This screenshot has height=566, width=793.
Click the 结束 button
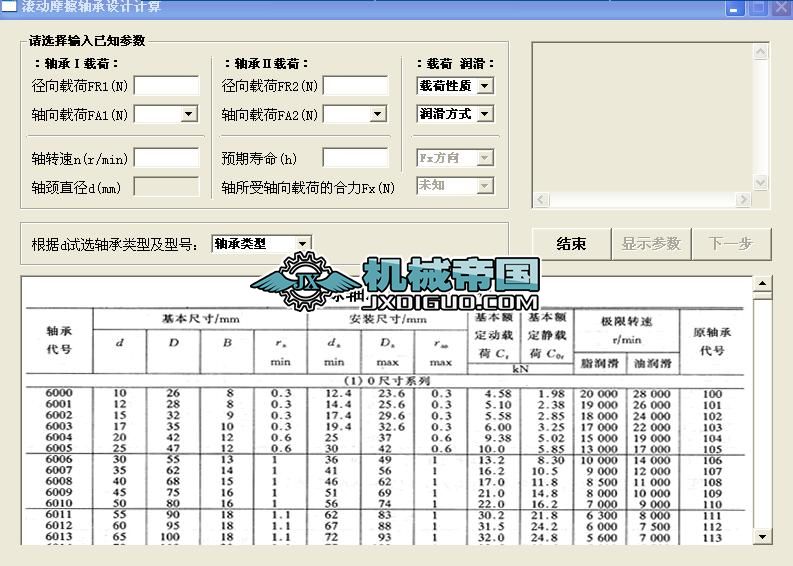tap(571, 244)
